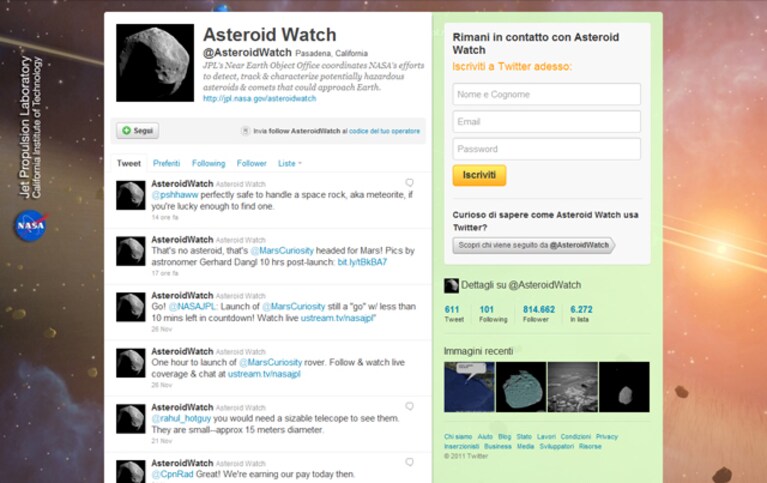
Task: Open the Inserzionisti footer link
Action: point(462,446)
